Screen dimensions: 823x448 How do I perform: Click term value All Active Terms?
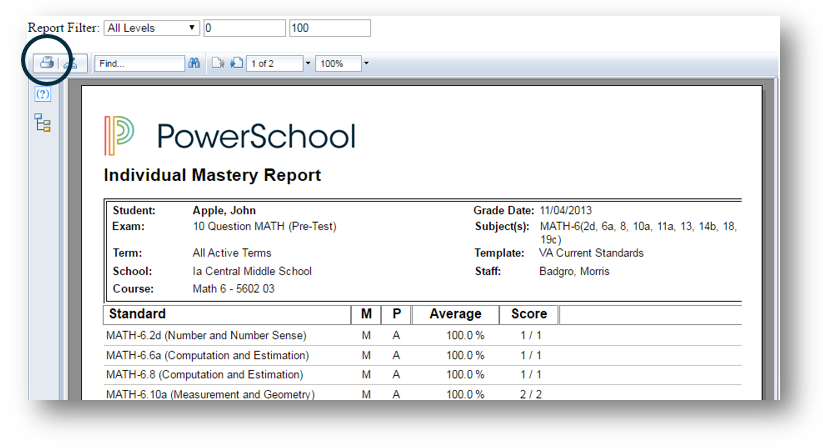point(232,253)
